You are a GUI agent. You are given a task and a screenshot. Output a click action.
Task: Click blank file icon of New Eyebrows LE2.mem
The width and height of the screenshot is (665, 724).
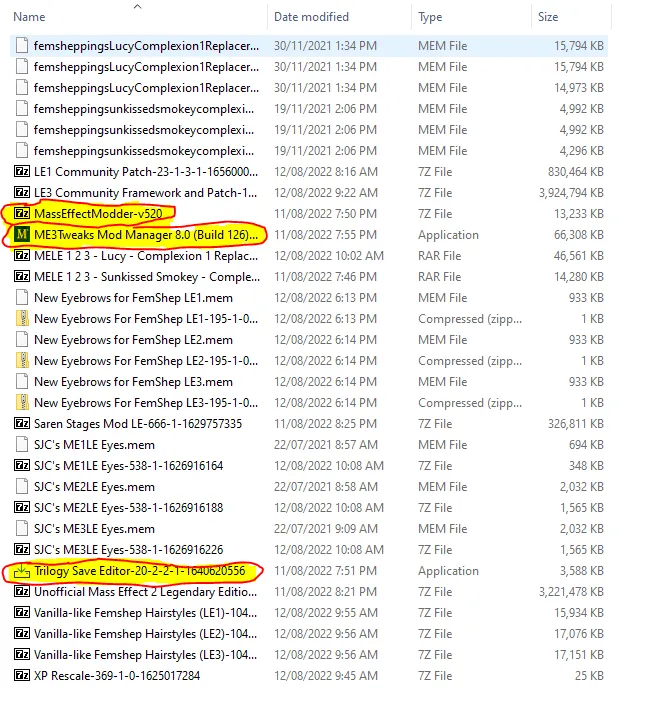pyautogui.click(x=22, y=340)
